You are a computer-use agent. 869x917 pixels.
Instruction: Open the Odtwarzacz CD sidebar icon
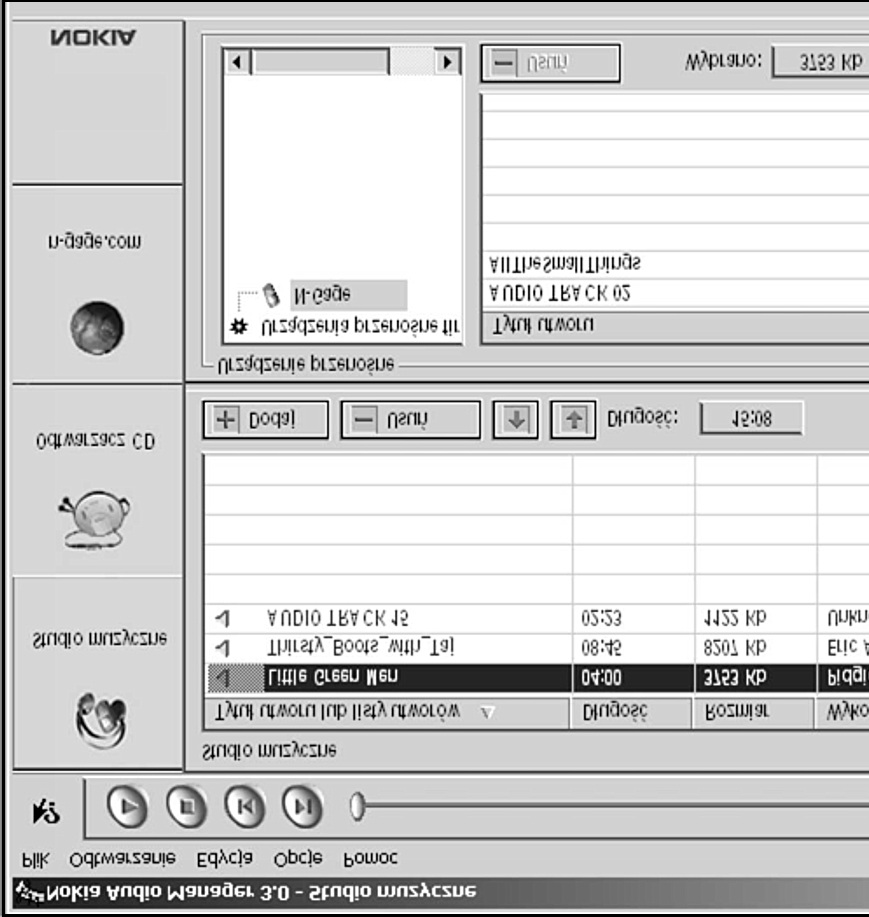point(95,519)
